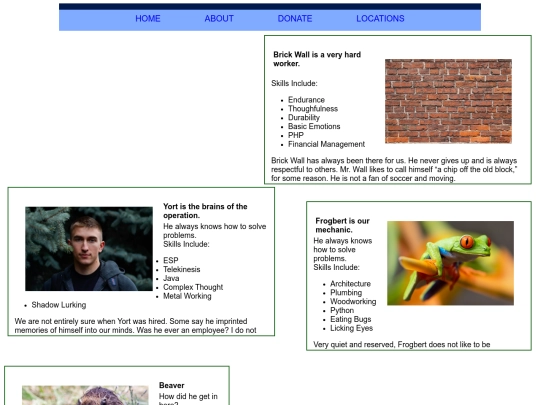This screenshot has width=540, height=405.
Task: Click the brick wall photo
Action: (x=448, y=101)
